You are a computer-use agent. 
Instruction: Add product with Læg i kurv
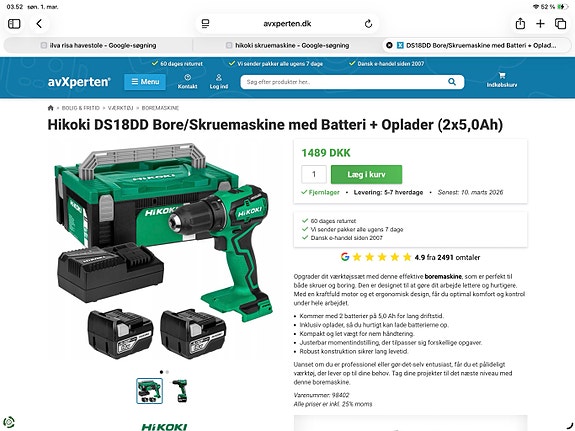coord(366,175)
